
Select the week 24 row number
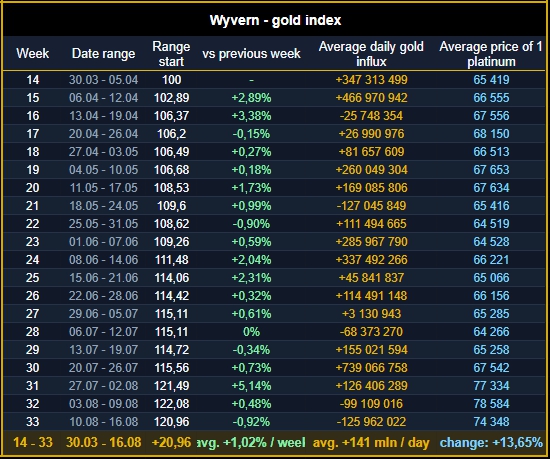coord(33,260)
